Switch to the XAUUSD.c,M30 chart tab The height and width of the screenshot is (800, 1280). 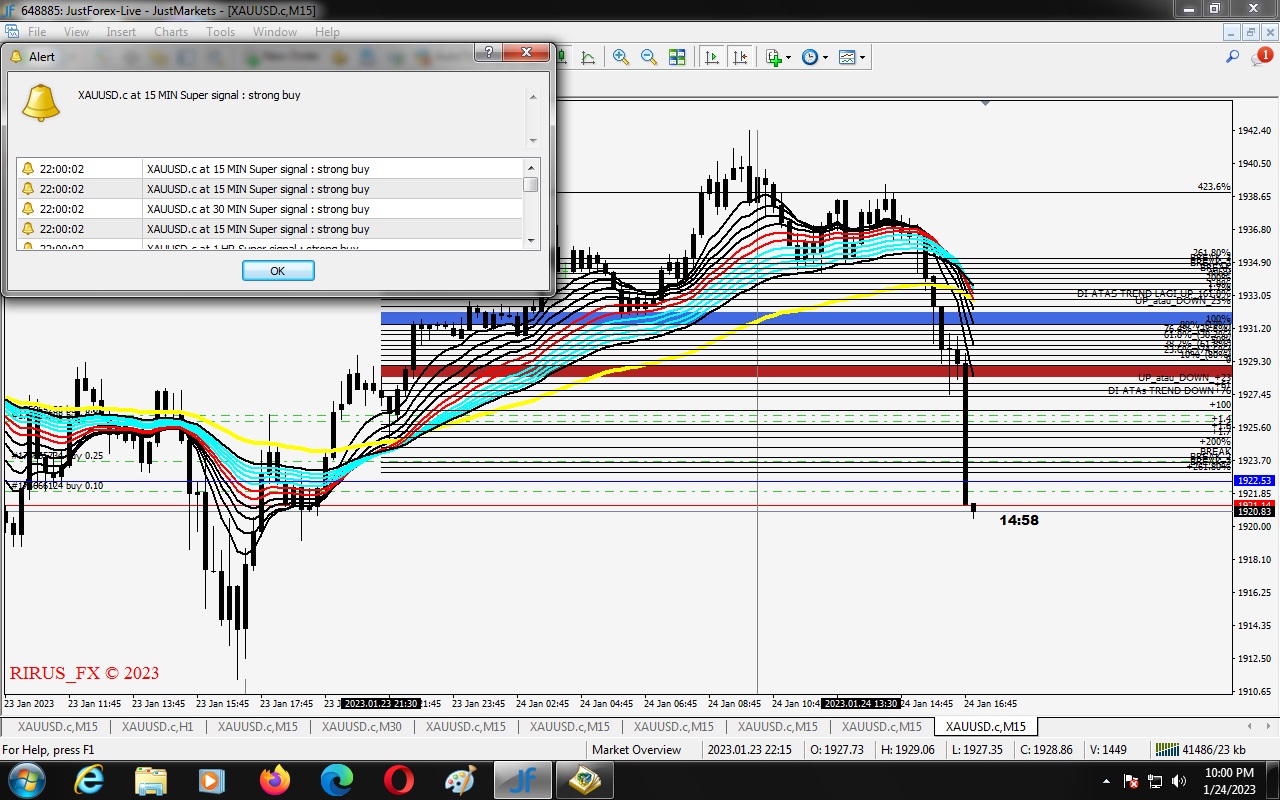(362, 727)
